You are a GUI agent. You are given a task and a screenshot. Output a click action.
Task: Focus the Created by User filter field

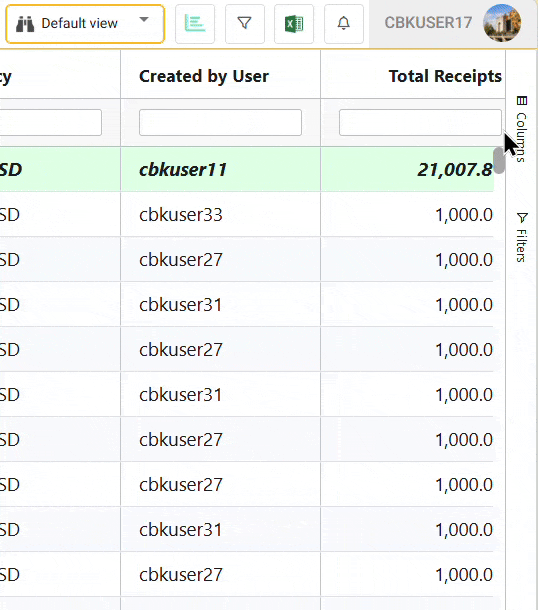coord(220,123)
